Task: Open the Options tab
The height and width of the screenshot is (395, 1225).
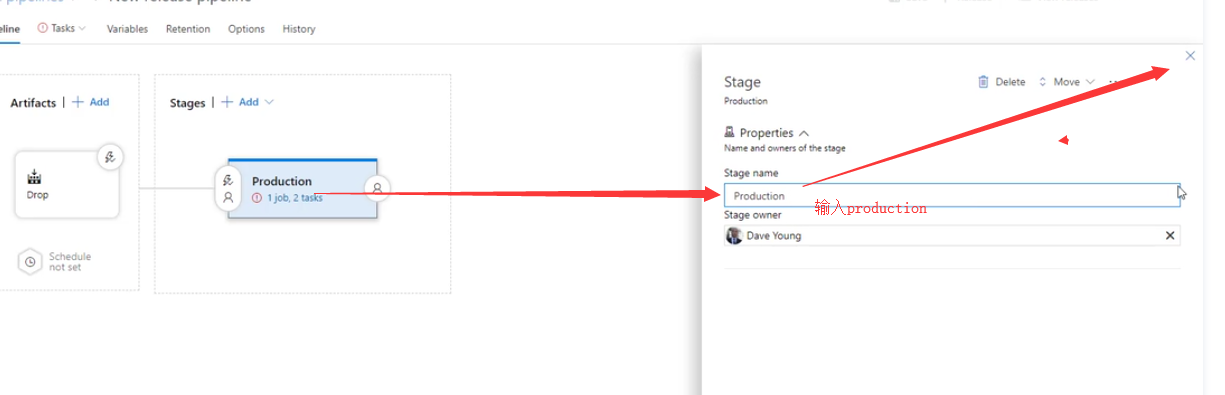Action: tap(246, 29)
